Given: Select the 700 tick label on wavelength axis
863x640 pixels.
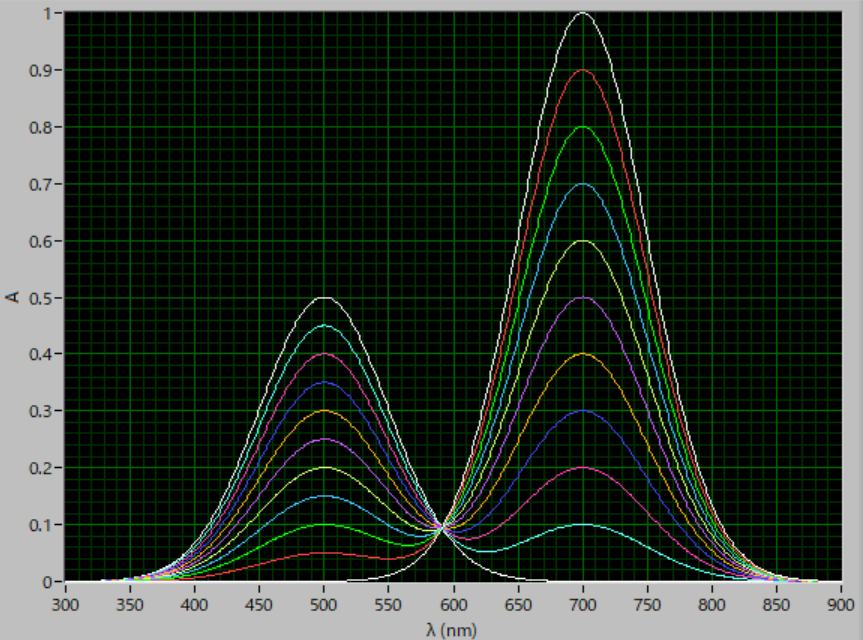Looking at the screenshot, I should pyautogui.click(x=583, y=604).
